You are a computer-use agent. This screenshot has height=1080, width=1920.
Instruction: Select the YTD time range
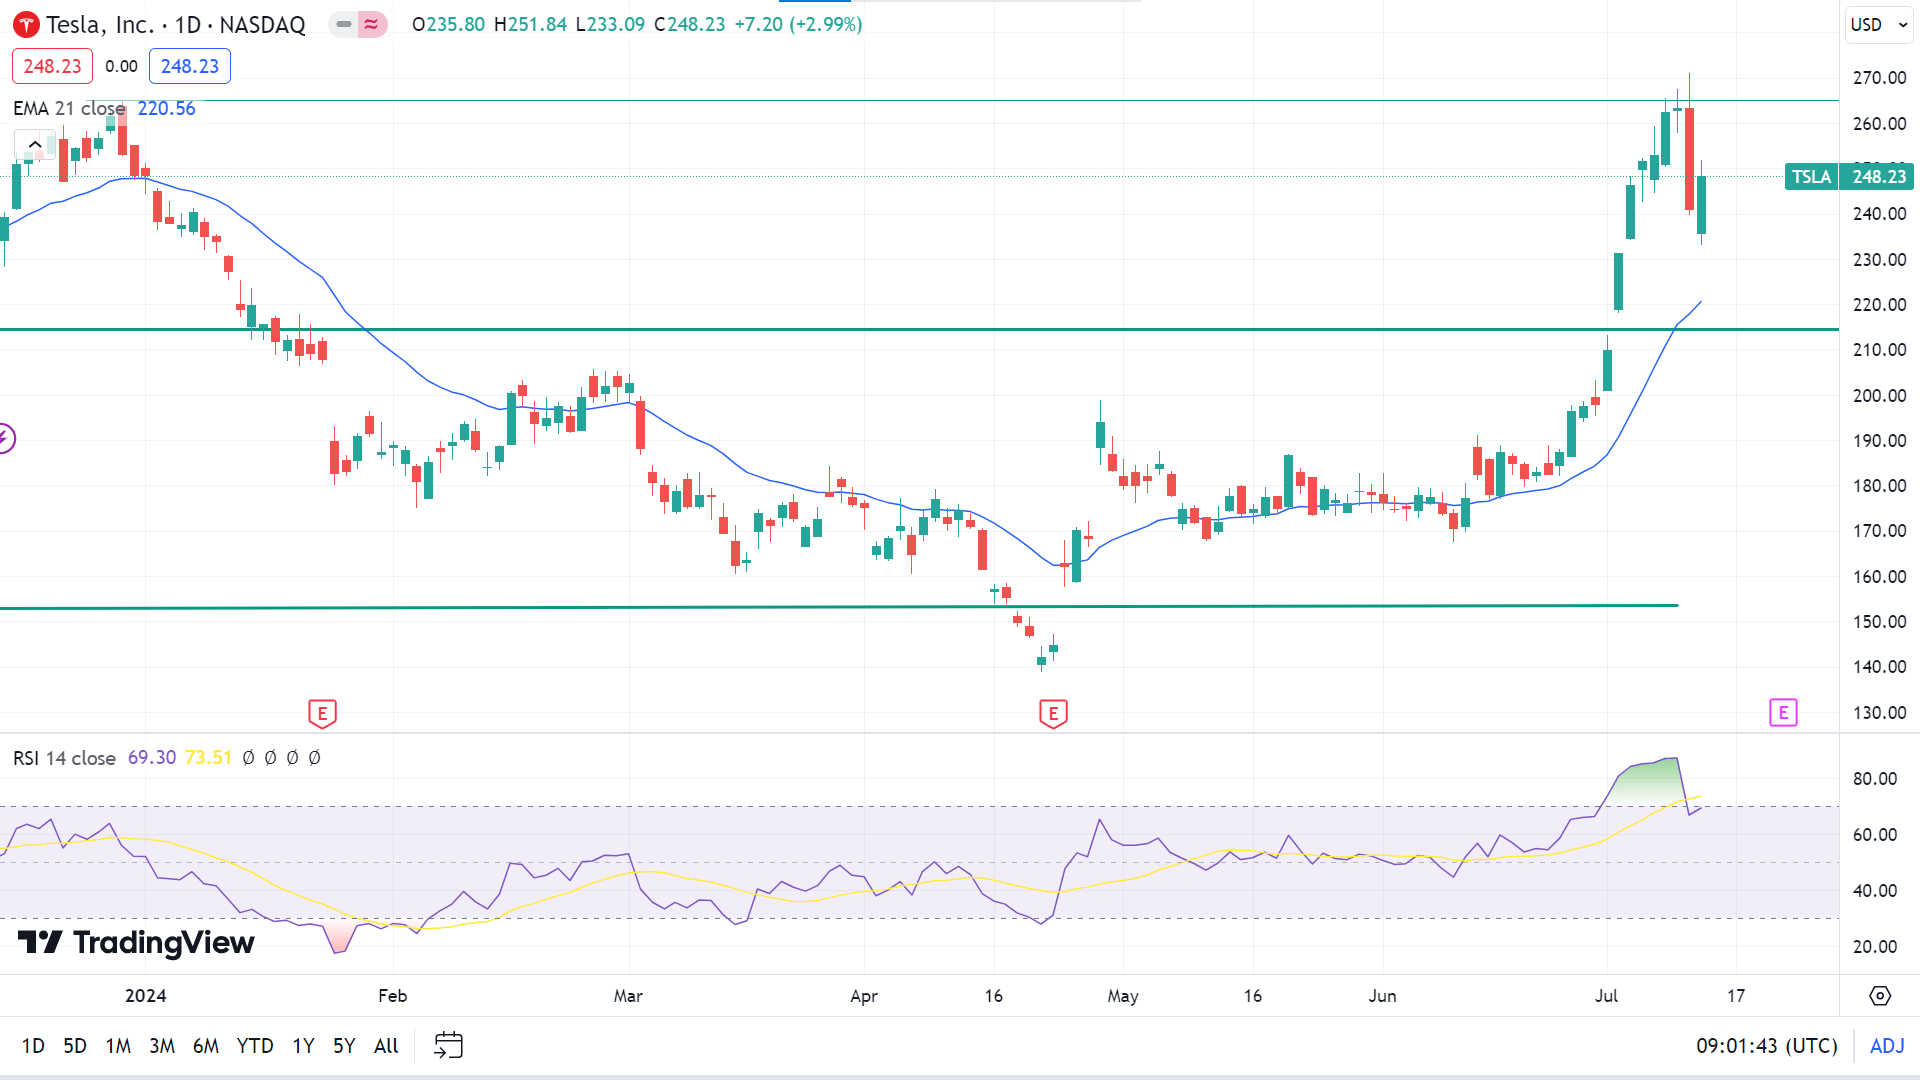pos(255,1046)
